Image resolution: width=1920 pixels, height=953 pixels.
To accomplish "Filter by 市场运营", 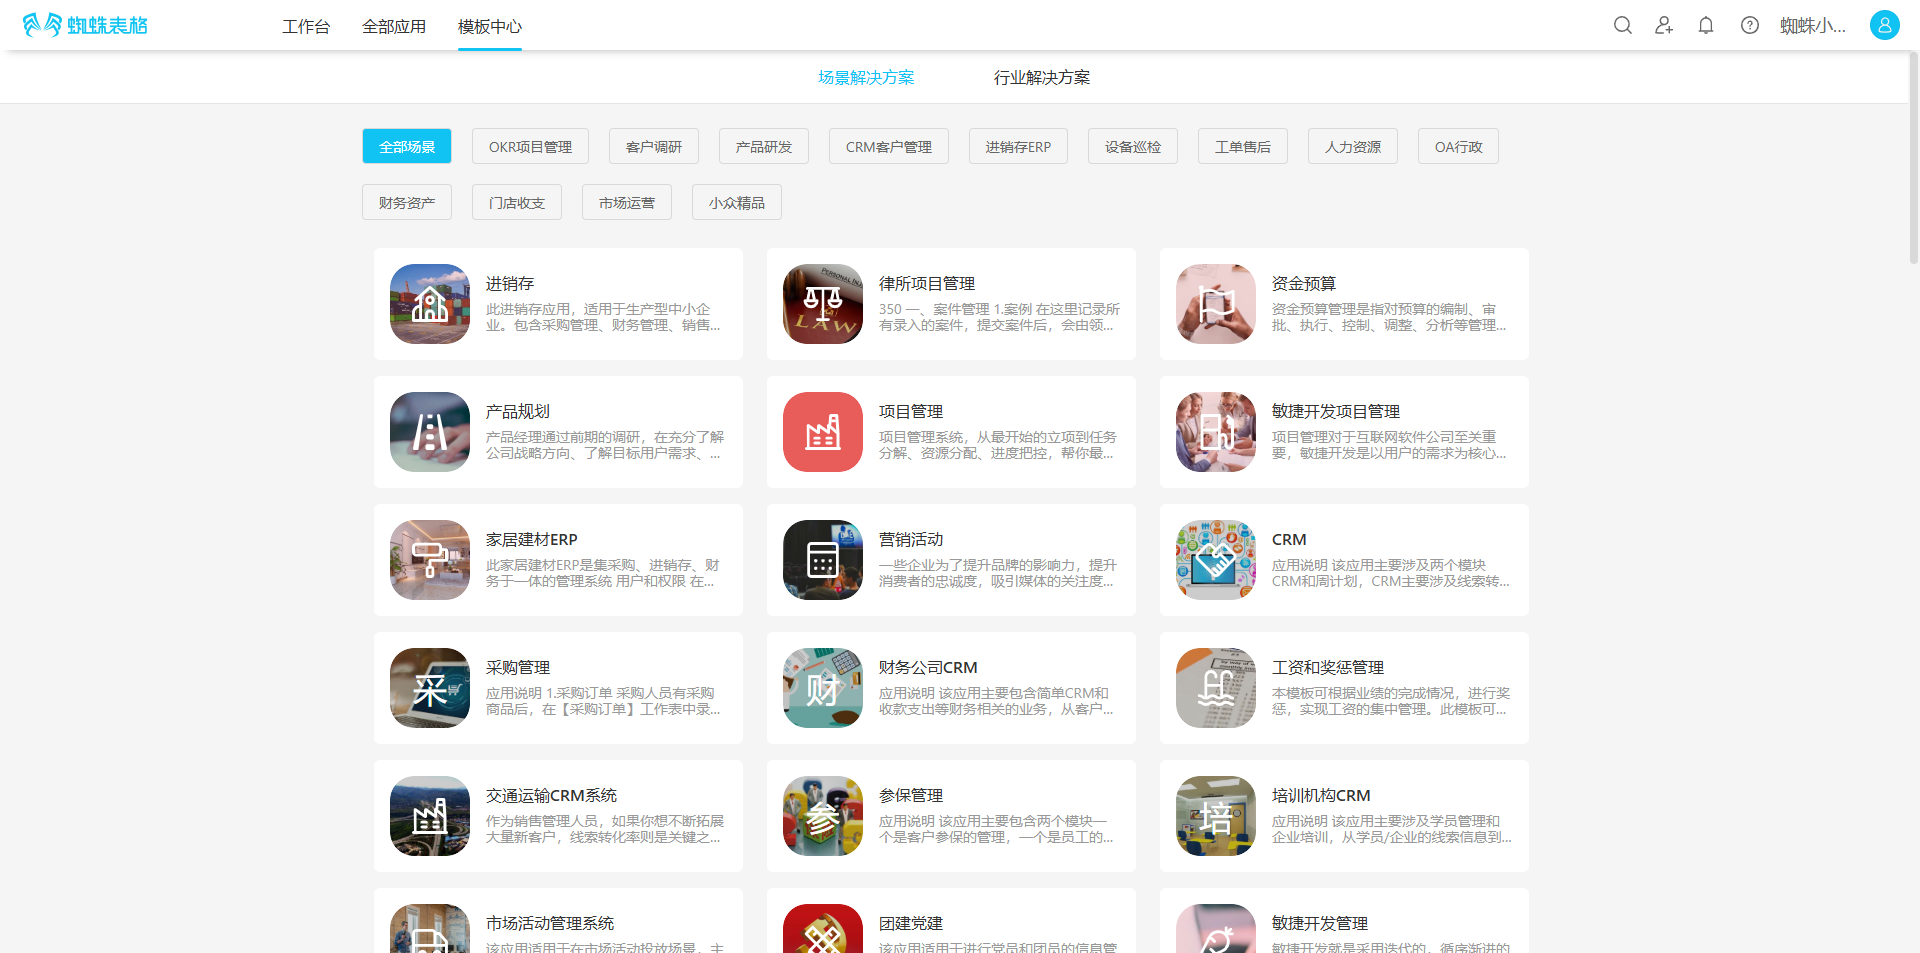I will tap(627, 202).
